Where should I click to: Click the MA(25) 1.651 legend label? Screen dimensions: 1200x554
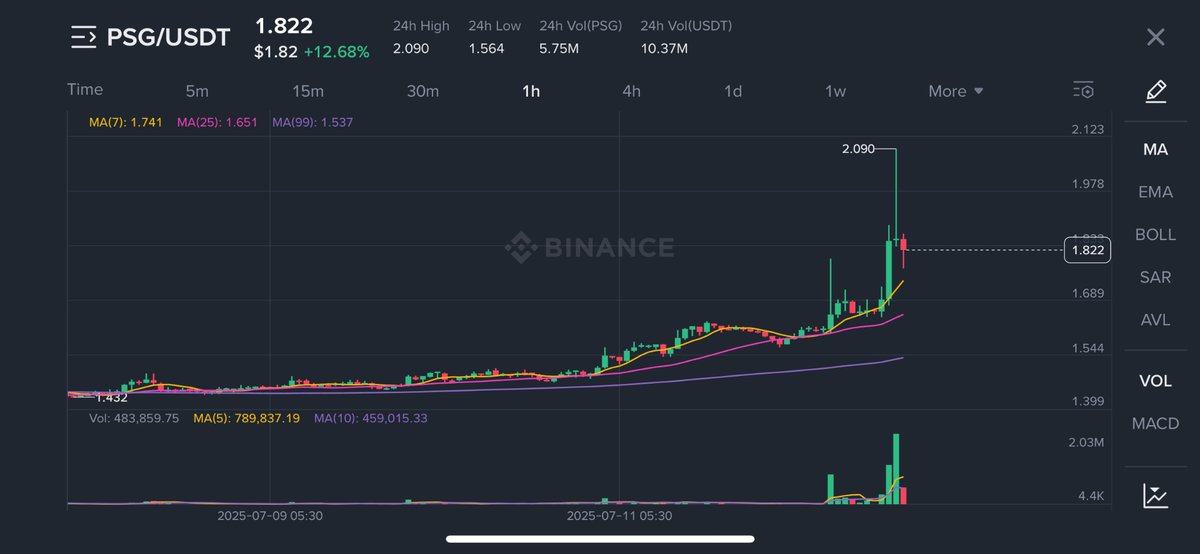tap(217, 122)
